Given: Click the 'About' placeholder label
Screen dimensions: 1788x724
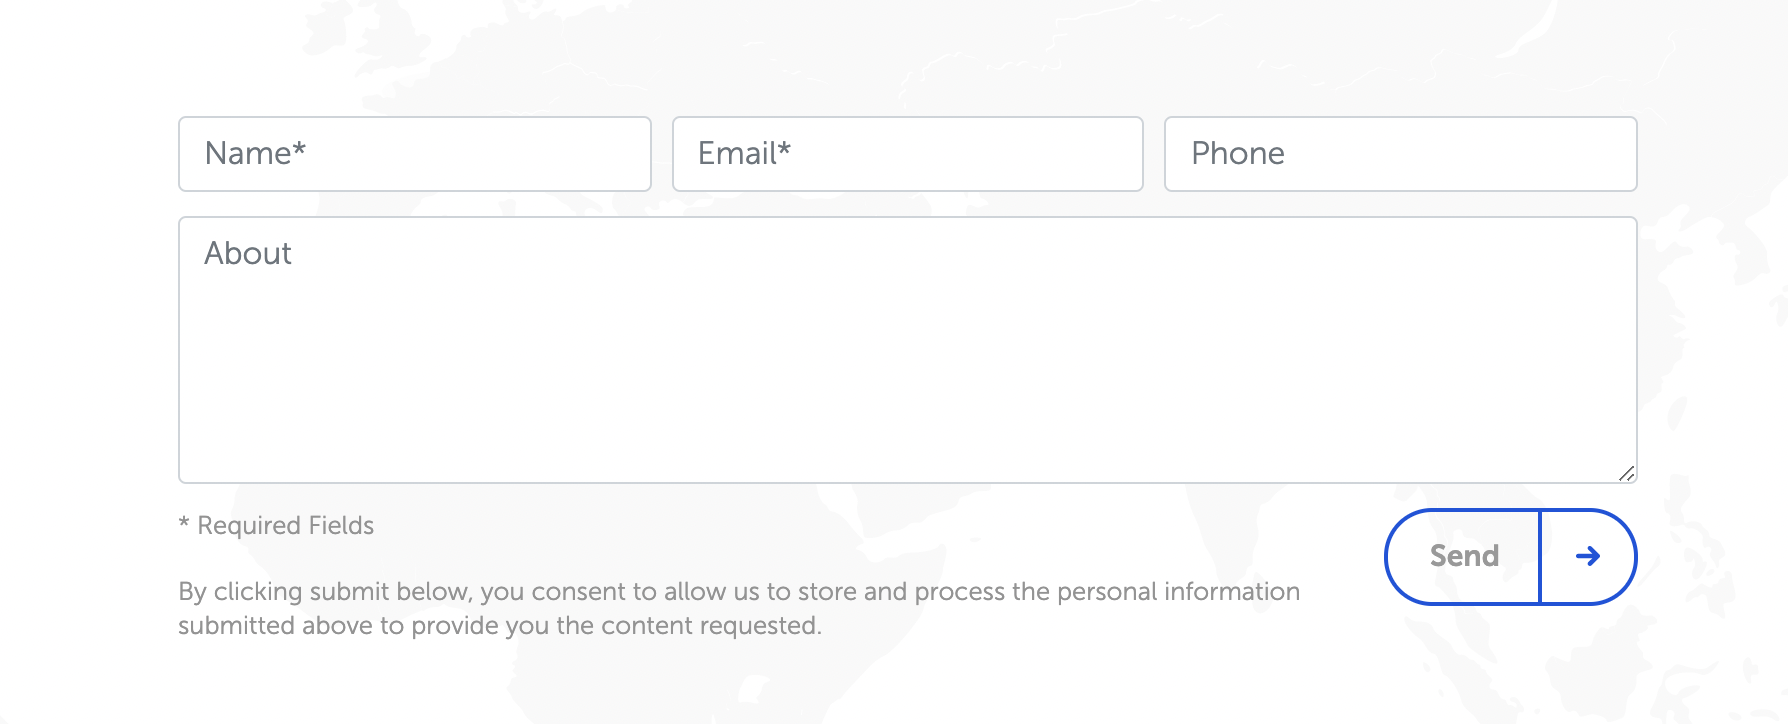Looking at the screenshot, I should (248, 253).
